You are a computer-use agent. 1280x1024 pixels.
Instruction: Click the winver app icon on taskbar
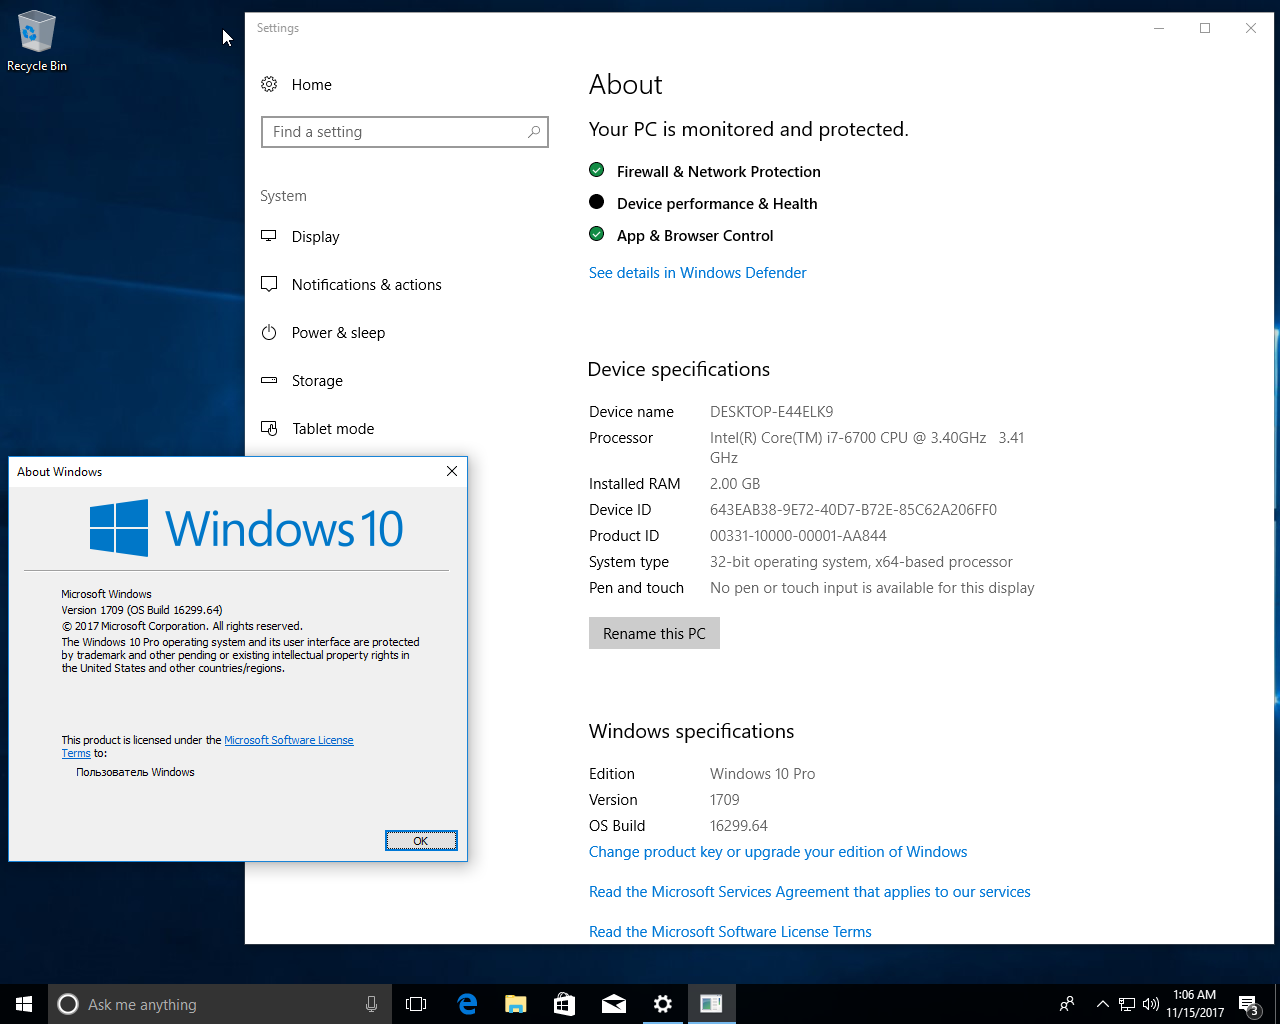711,1004
